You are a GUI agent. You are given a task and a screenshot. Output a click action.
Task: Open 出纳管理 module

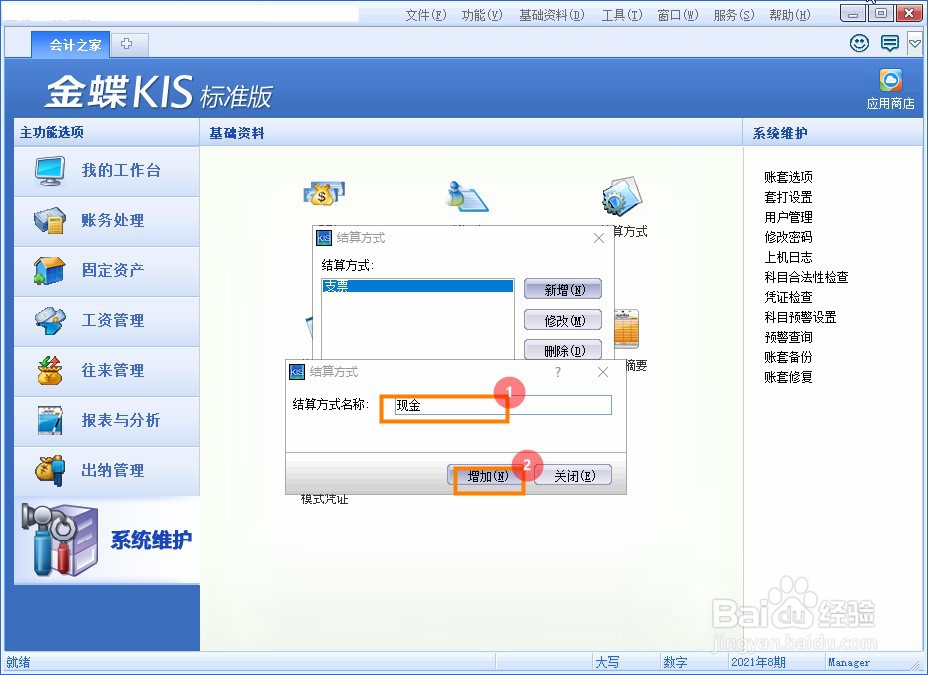click(107, 471)
